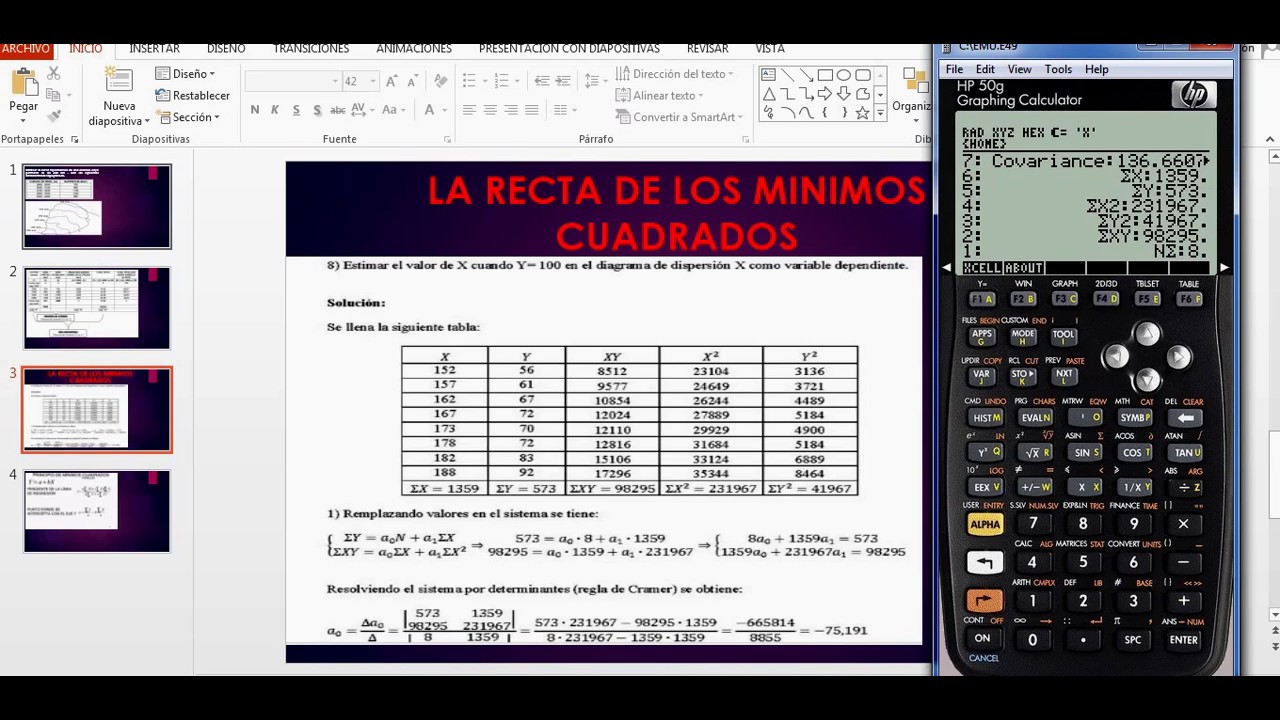The height and width of the screenshot is (720, 1280).
Task: Open the font color A picker
Action: pyautogui.click(x=434, y=110)
